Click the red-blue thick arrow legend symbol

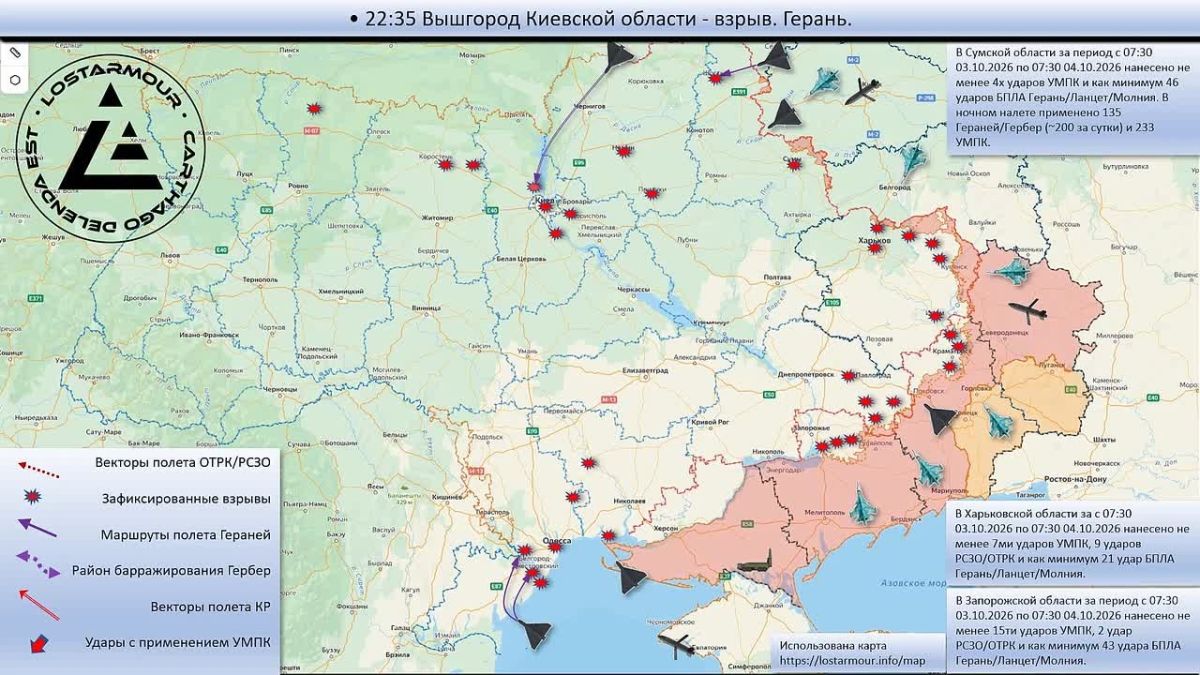pos(38,644)
